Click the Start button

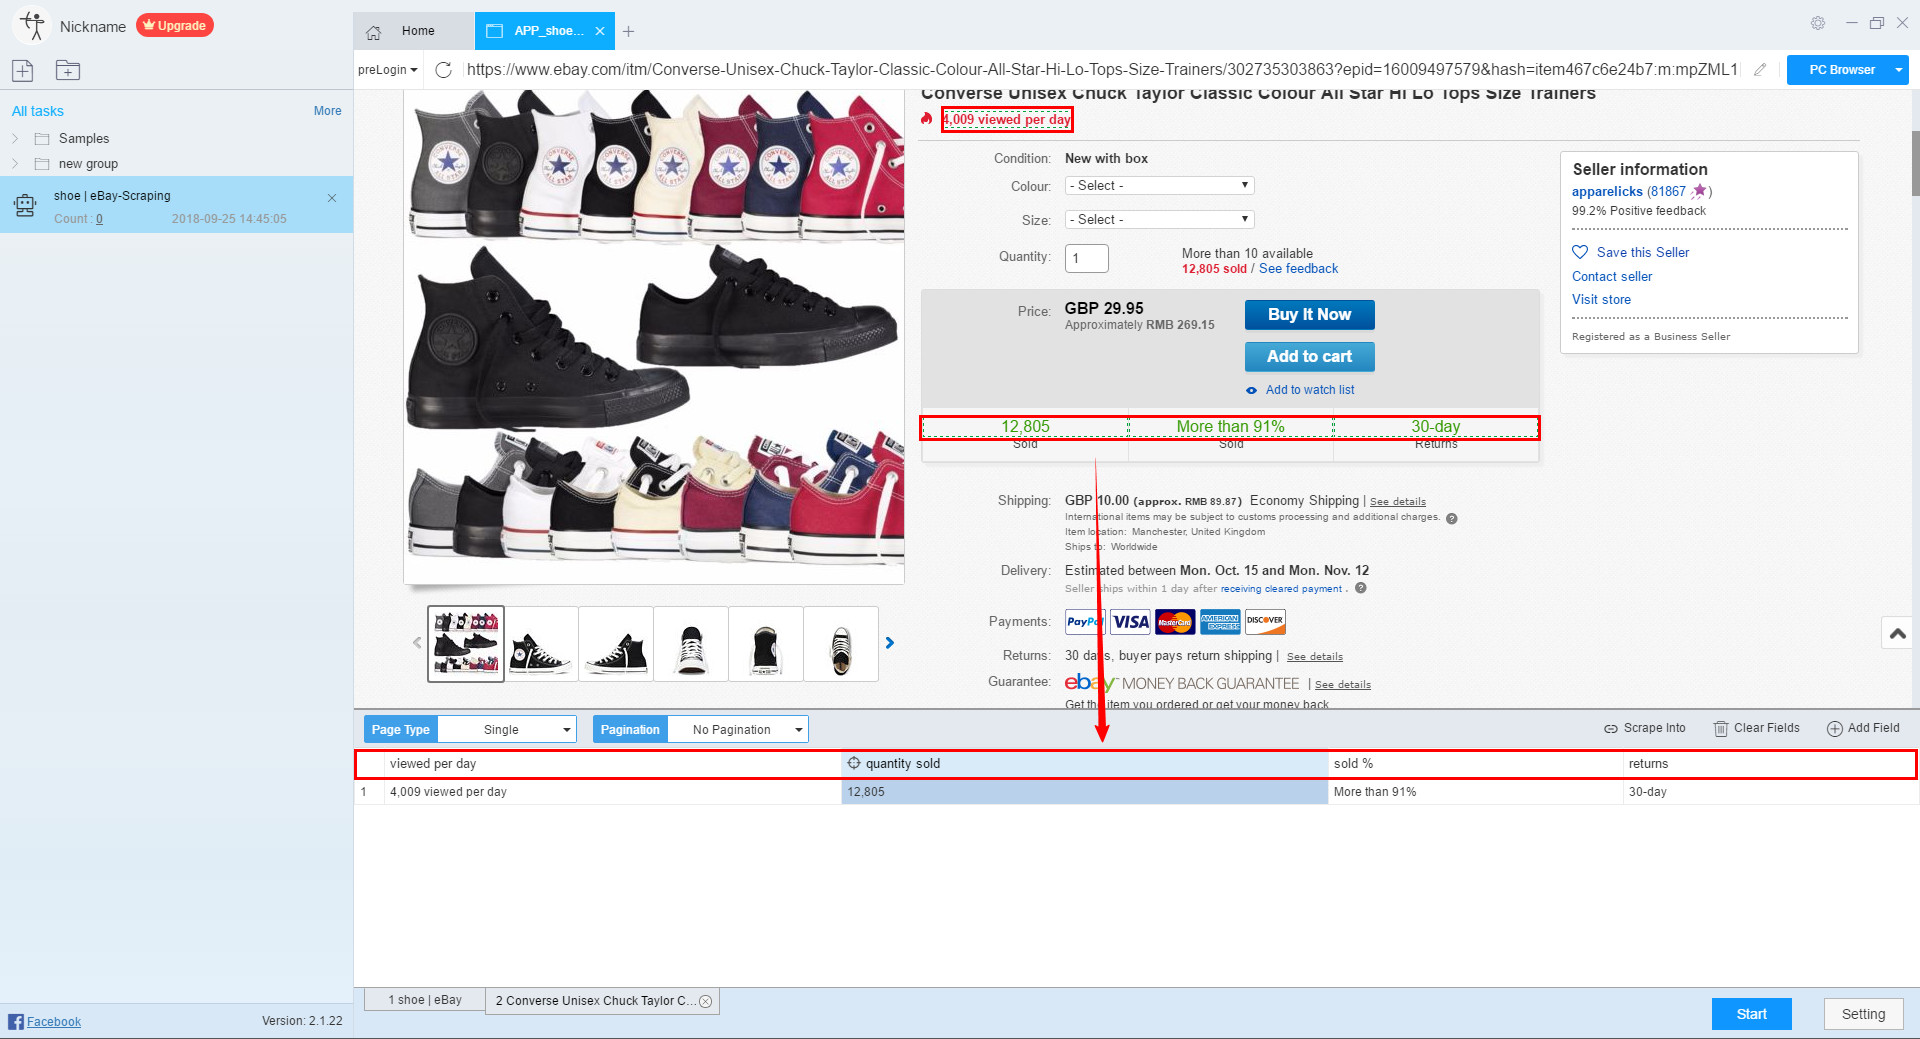pos(1752,1014)
